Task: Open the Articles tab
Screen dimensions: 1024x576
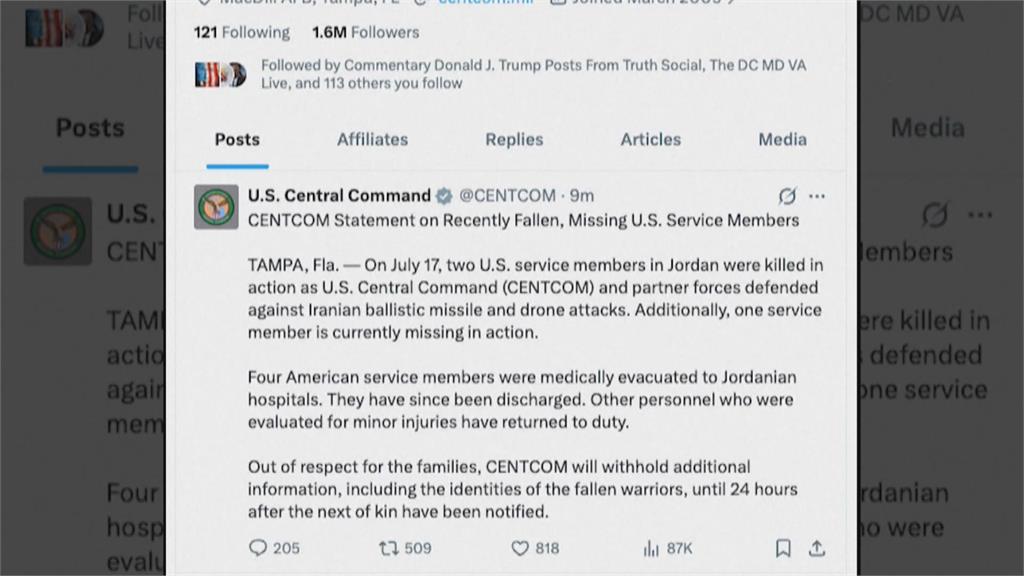Action: coord(650,140)
